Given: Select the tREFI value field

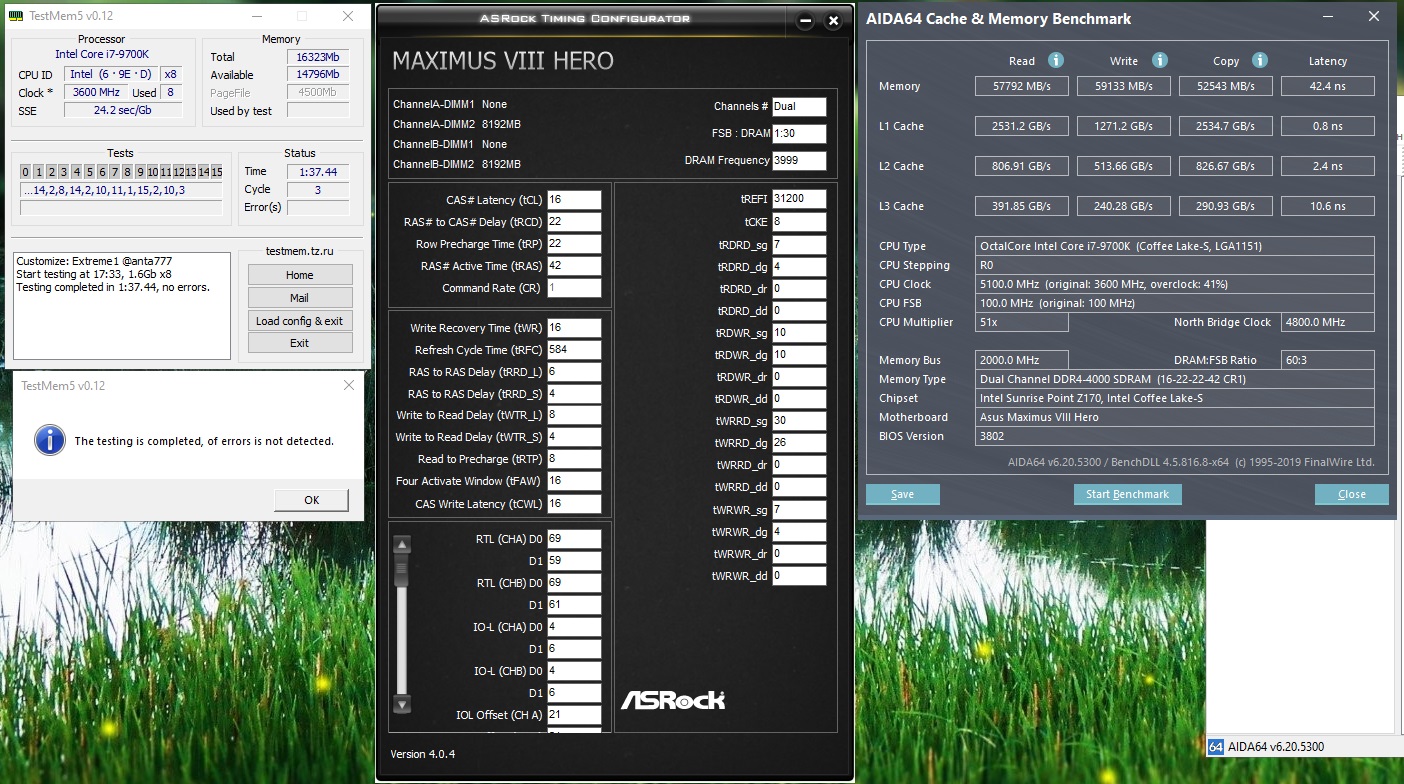Looking at the screenshot, I should pyautogui.click(x=799, y=199).
